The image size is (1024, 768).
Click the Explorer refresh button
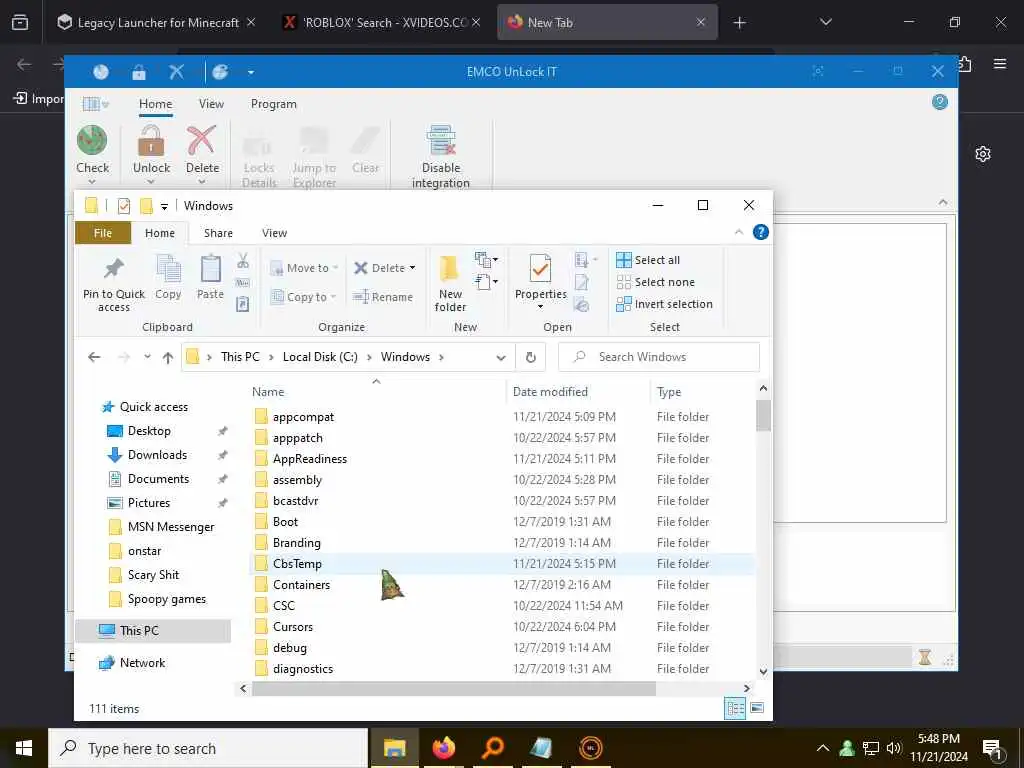pyautogui.click(x=531, y=357)
